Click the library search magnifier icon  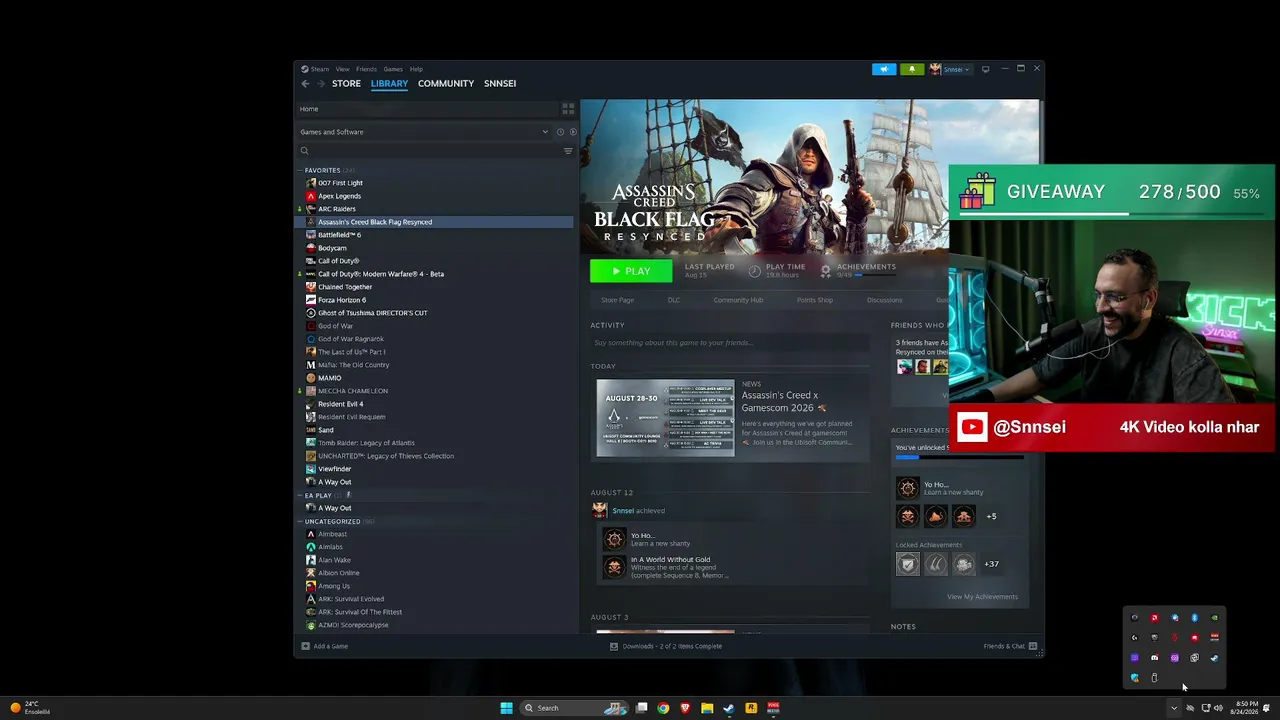point(305,151)
